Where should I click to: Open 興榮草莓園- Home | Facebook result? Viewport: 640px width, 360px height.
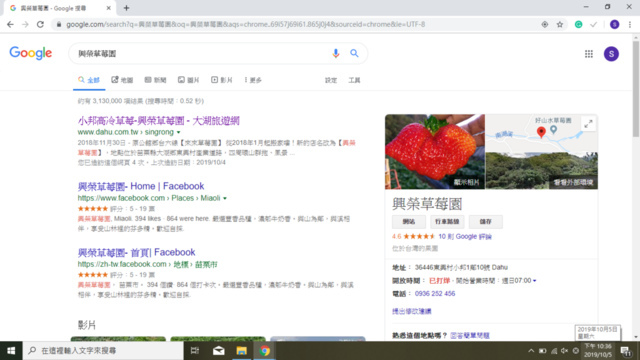tap(141, 187)
